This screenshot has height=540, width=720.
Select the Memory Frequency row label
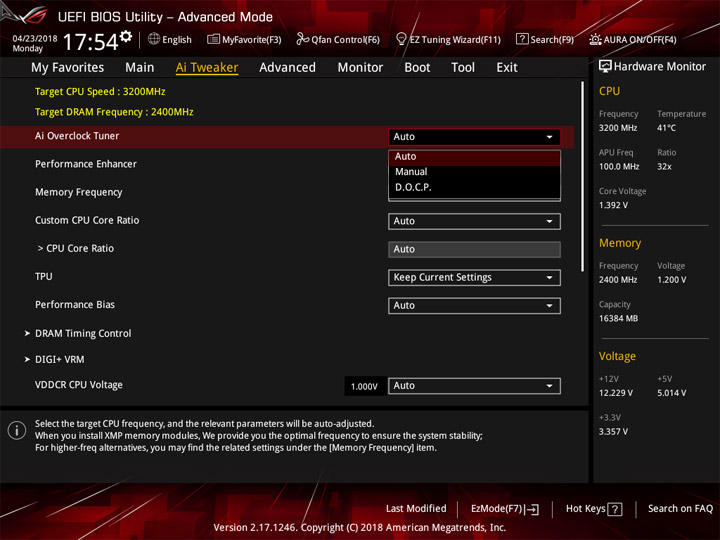[79, 192]
